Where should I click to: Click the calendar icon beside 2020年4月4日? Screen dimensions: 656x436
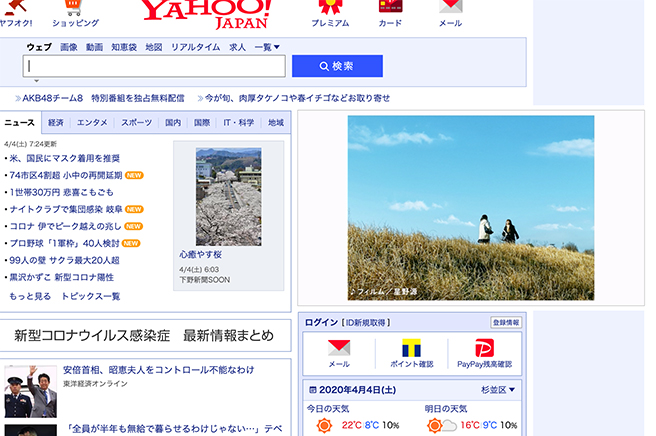click(x=312, y=390)
